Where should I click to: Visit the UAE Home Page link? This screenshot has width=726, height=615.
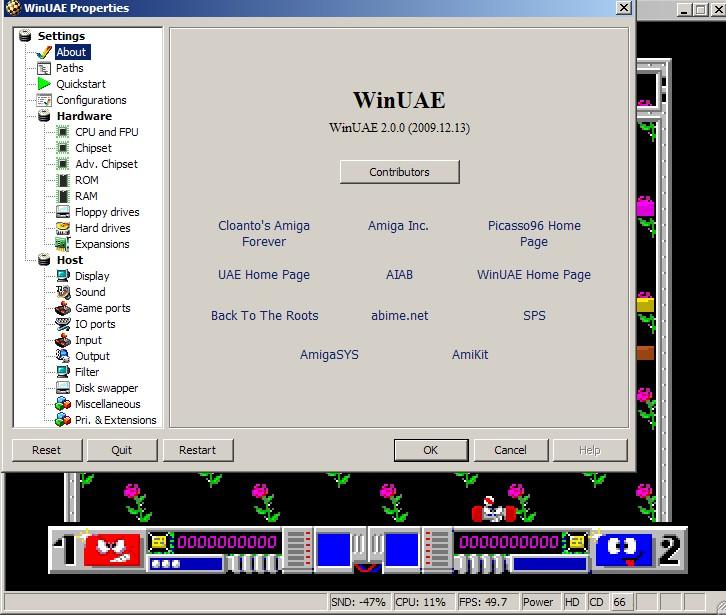click(264, 275)
